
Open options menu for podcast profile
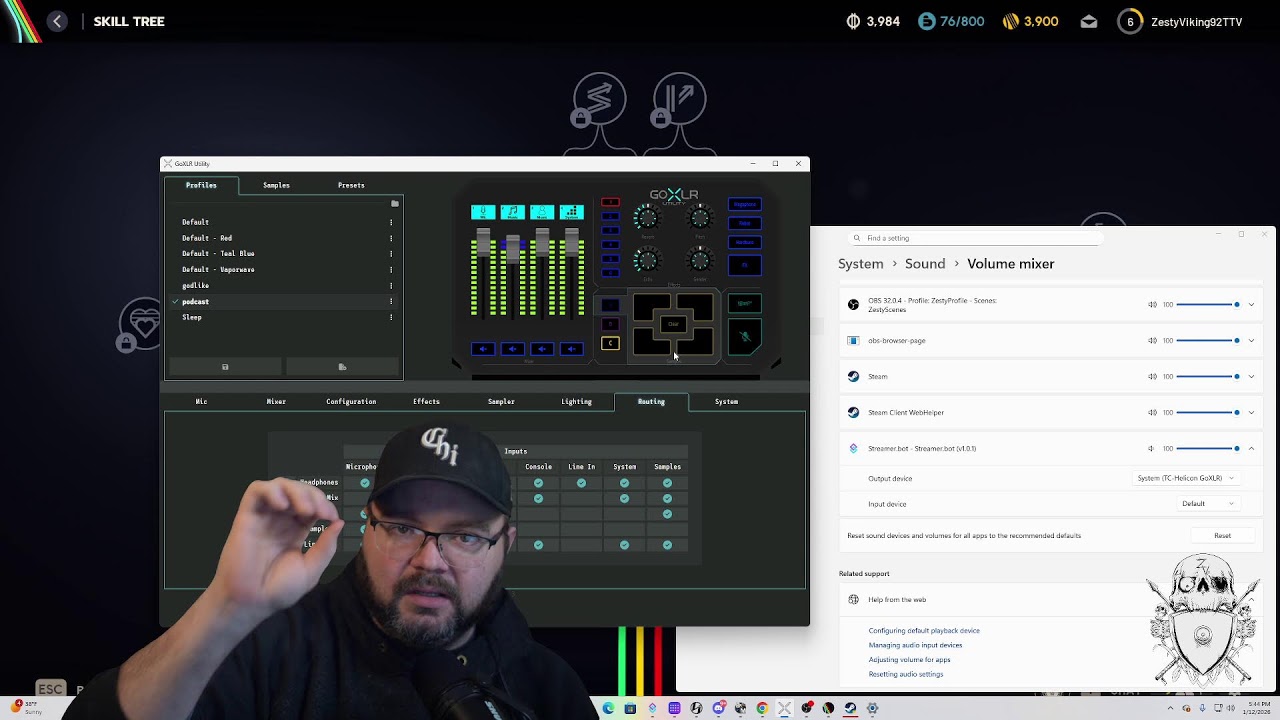click(391, 301)
